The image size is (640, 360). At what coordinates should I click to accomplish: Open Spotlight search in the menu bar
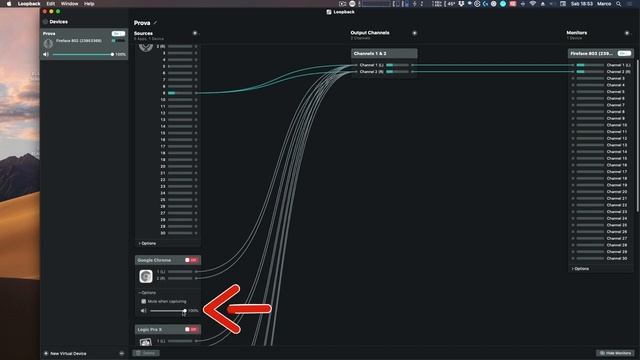619,4
